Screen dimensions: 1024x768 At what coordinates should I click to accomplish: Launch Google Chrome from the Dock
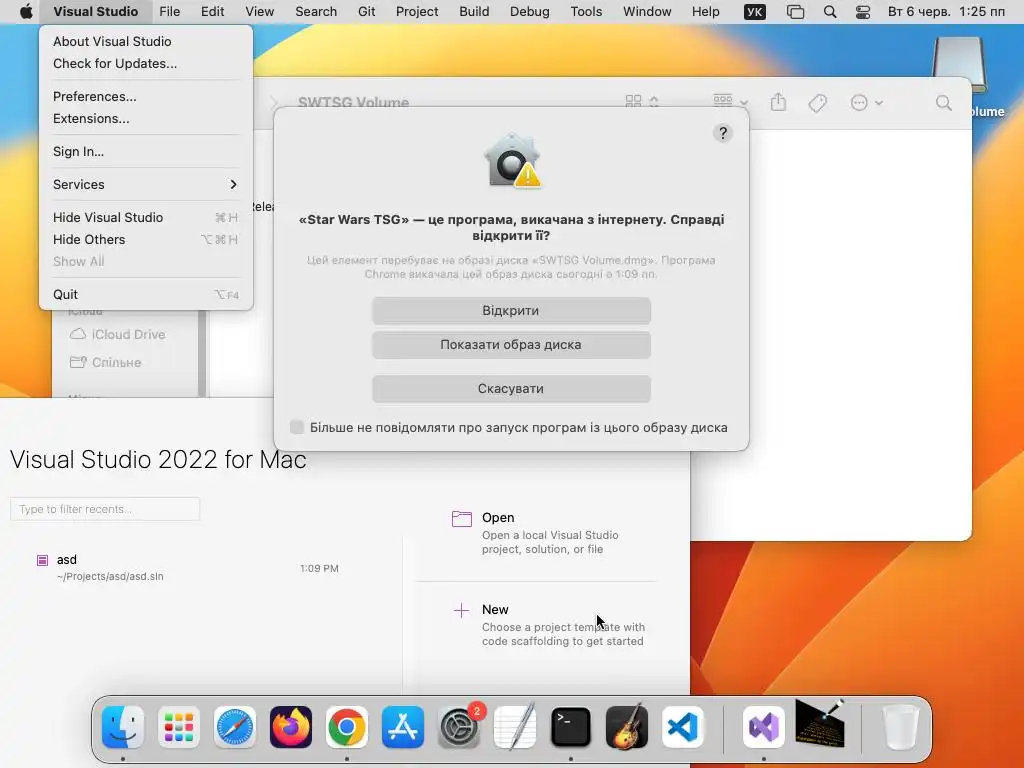[347, 727]
